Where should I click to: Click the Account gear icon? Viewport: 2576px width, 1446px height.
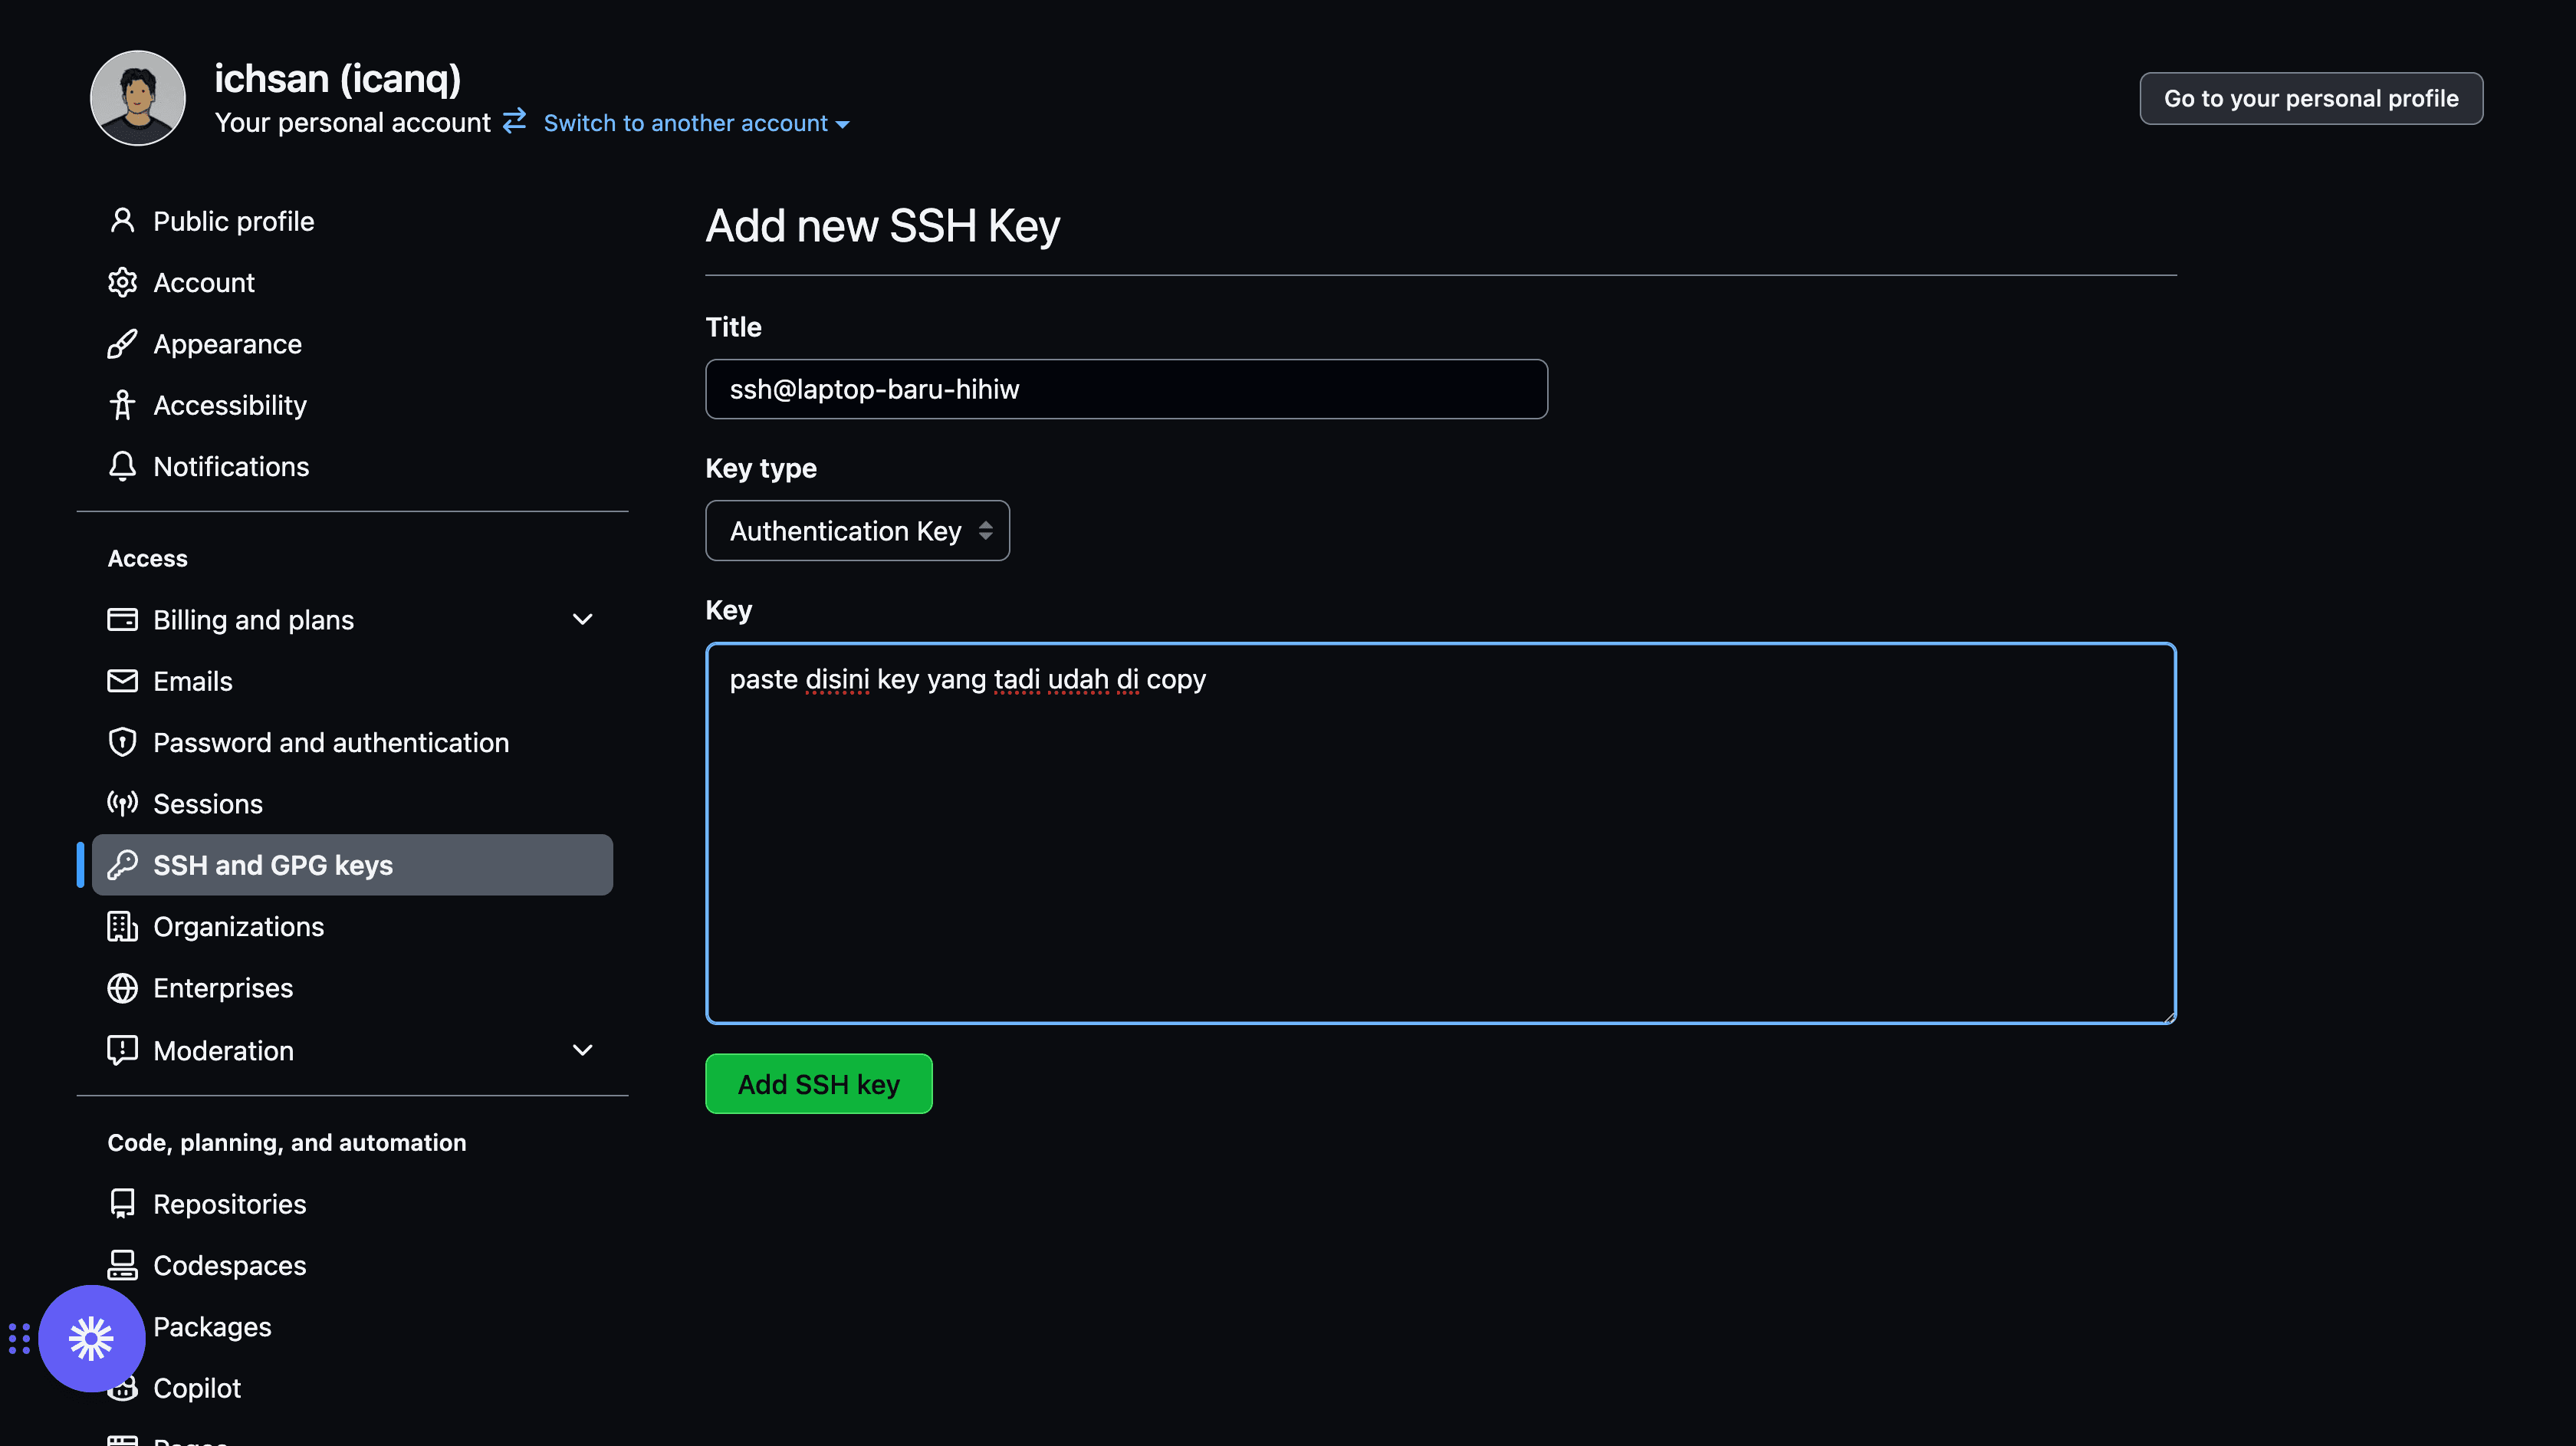pos(122,282)
